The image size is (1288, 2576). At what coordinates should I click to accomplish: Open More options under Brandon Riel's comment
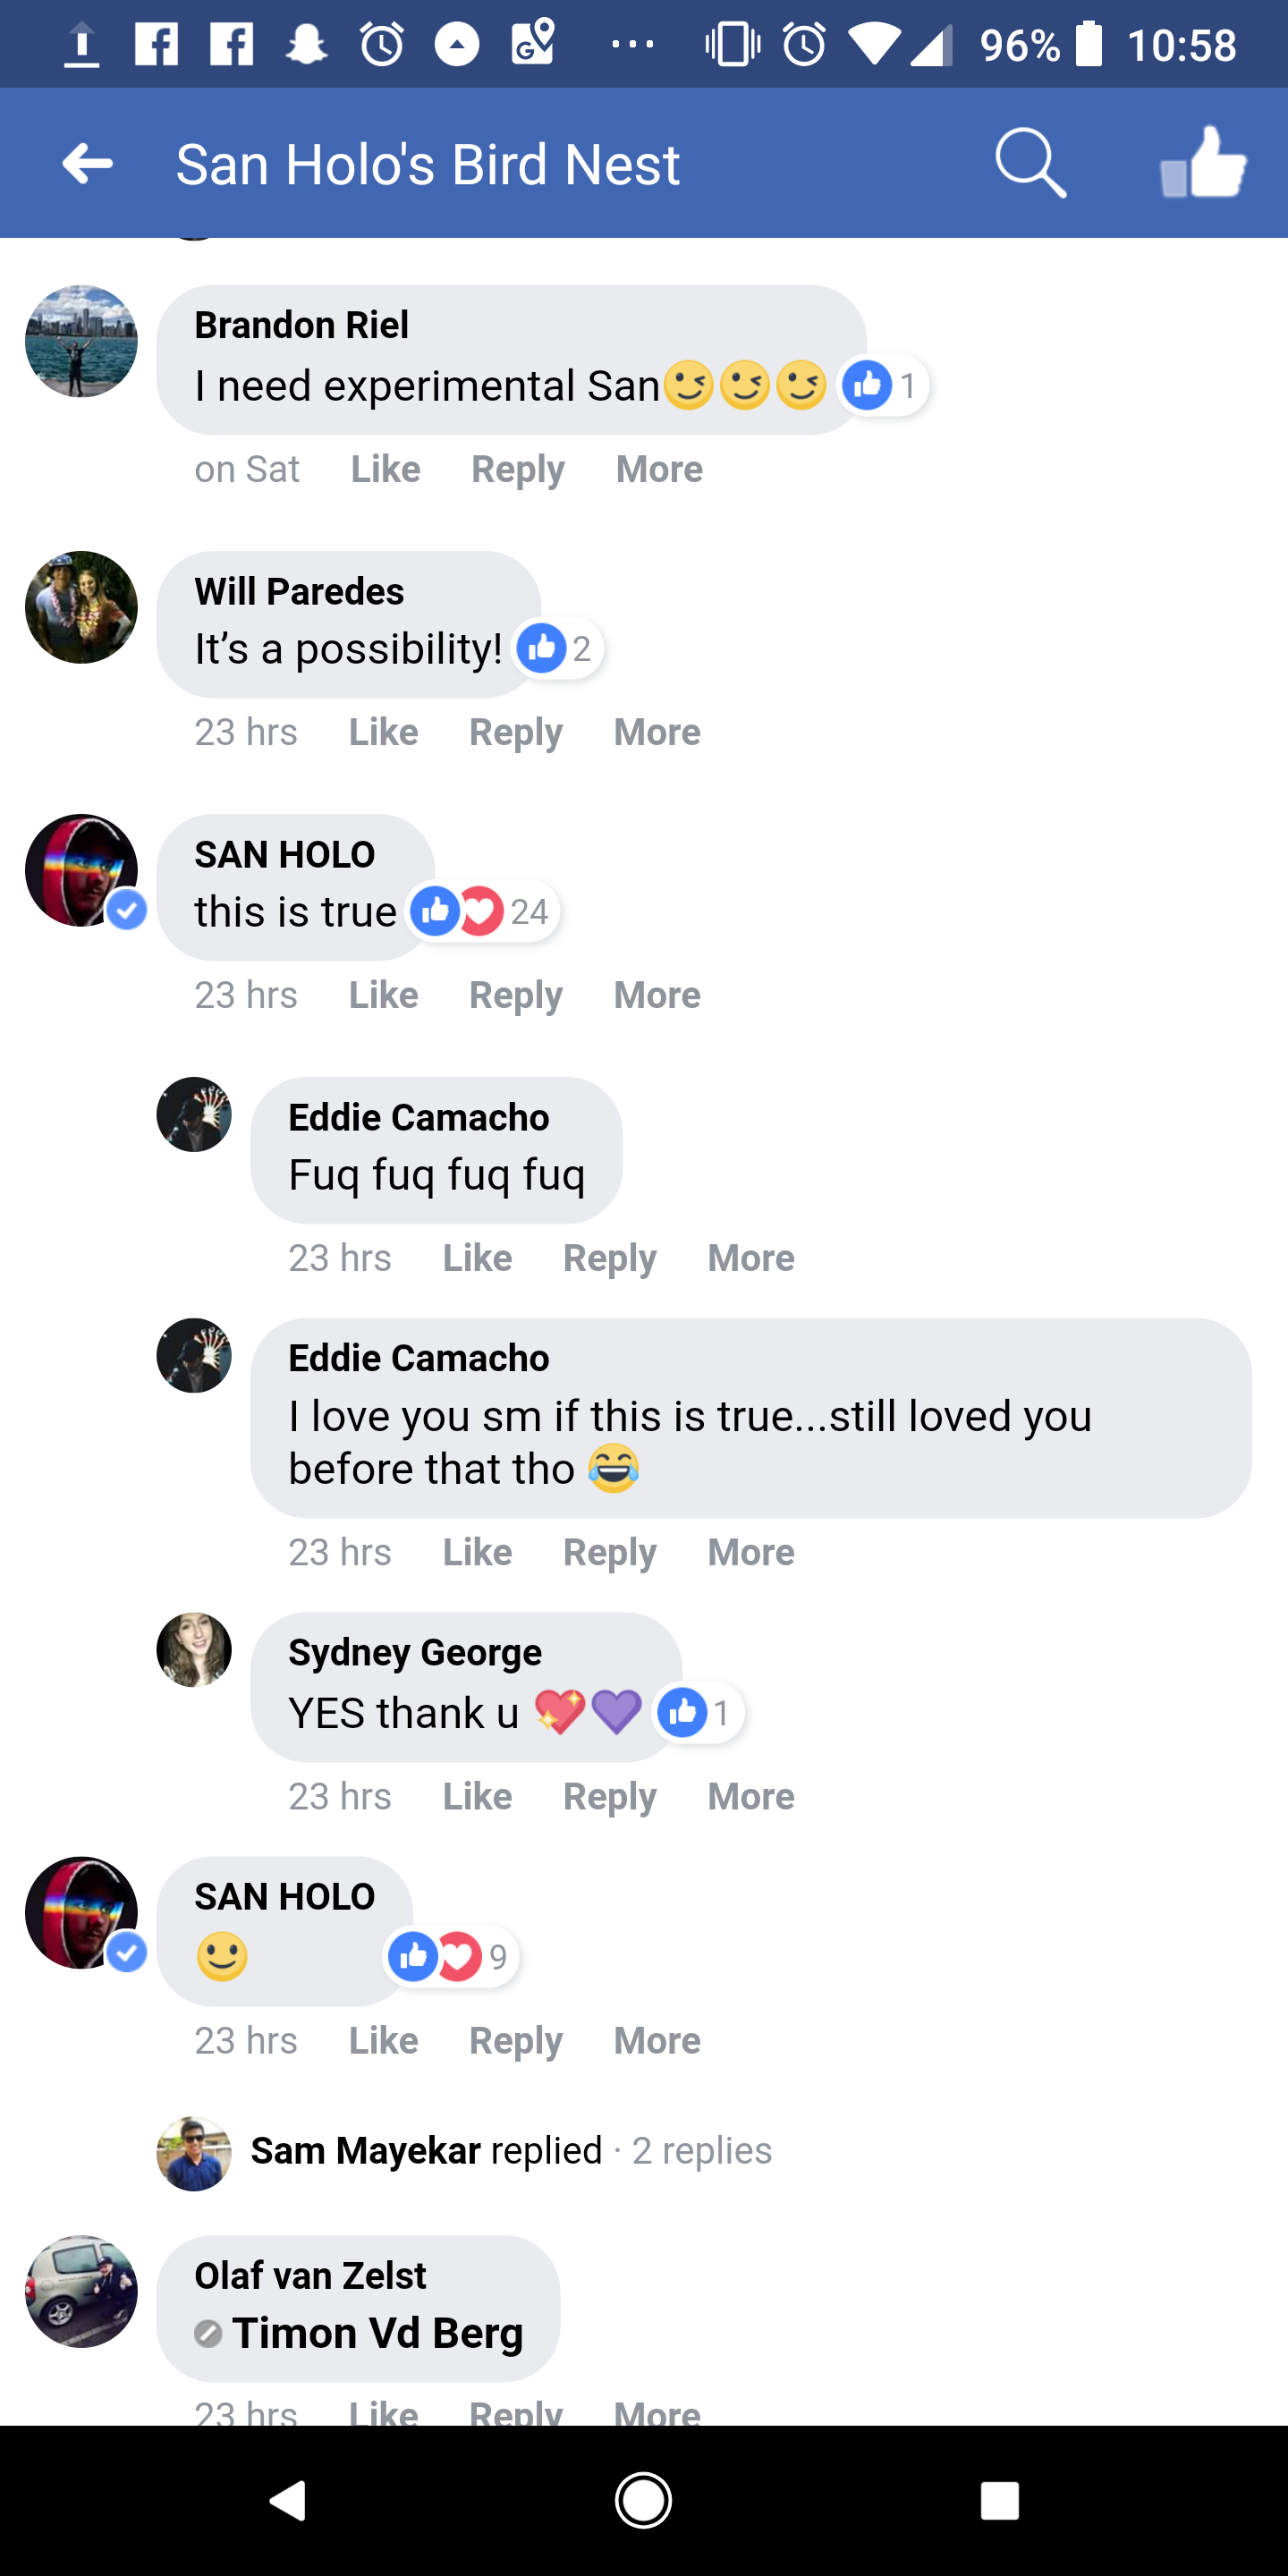(x=659, y=469)
